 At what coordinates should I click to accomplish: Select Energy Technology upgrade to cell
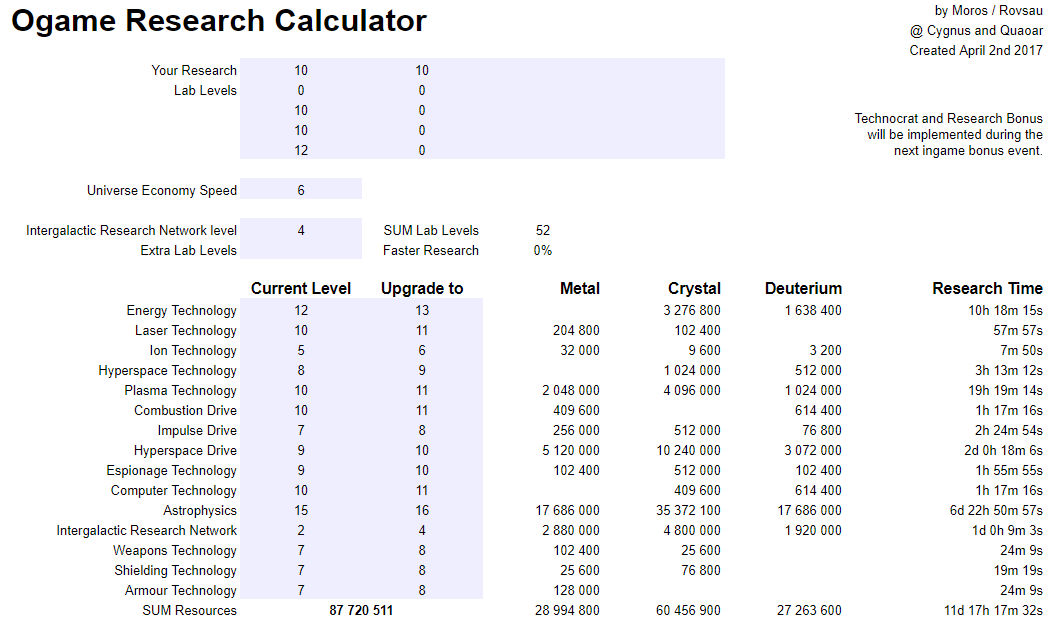[422, 311]
